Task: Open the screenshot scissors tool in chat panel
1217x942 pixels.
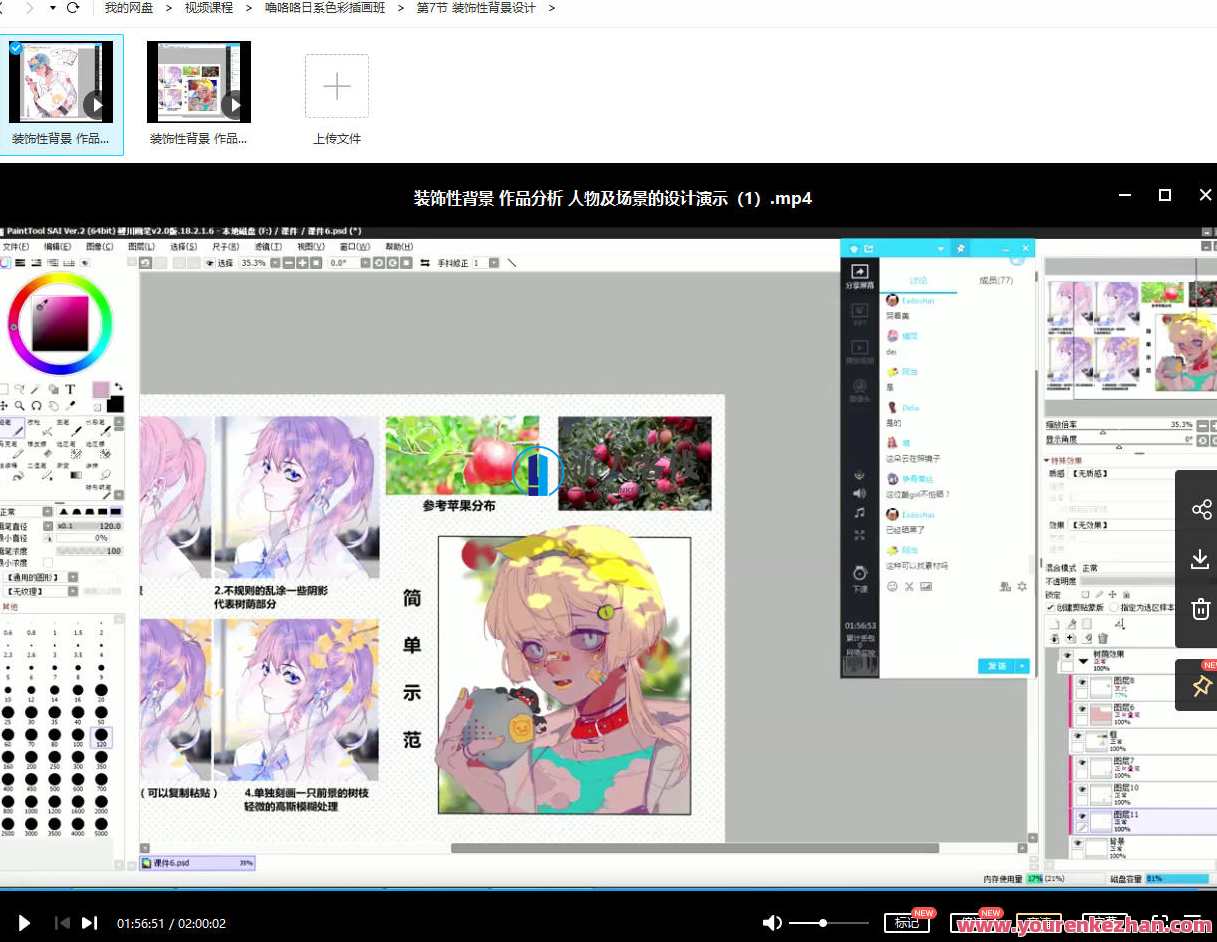Action: [909, 587]
